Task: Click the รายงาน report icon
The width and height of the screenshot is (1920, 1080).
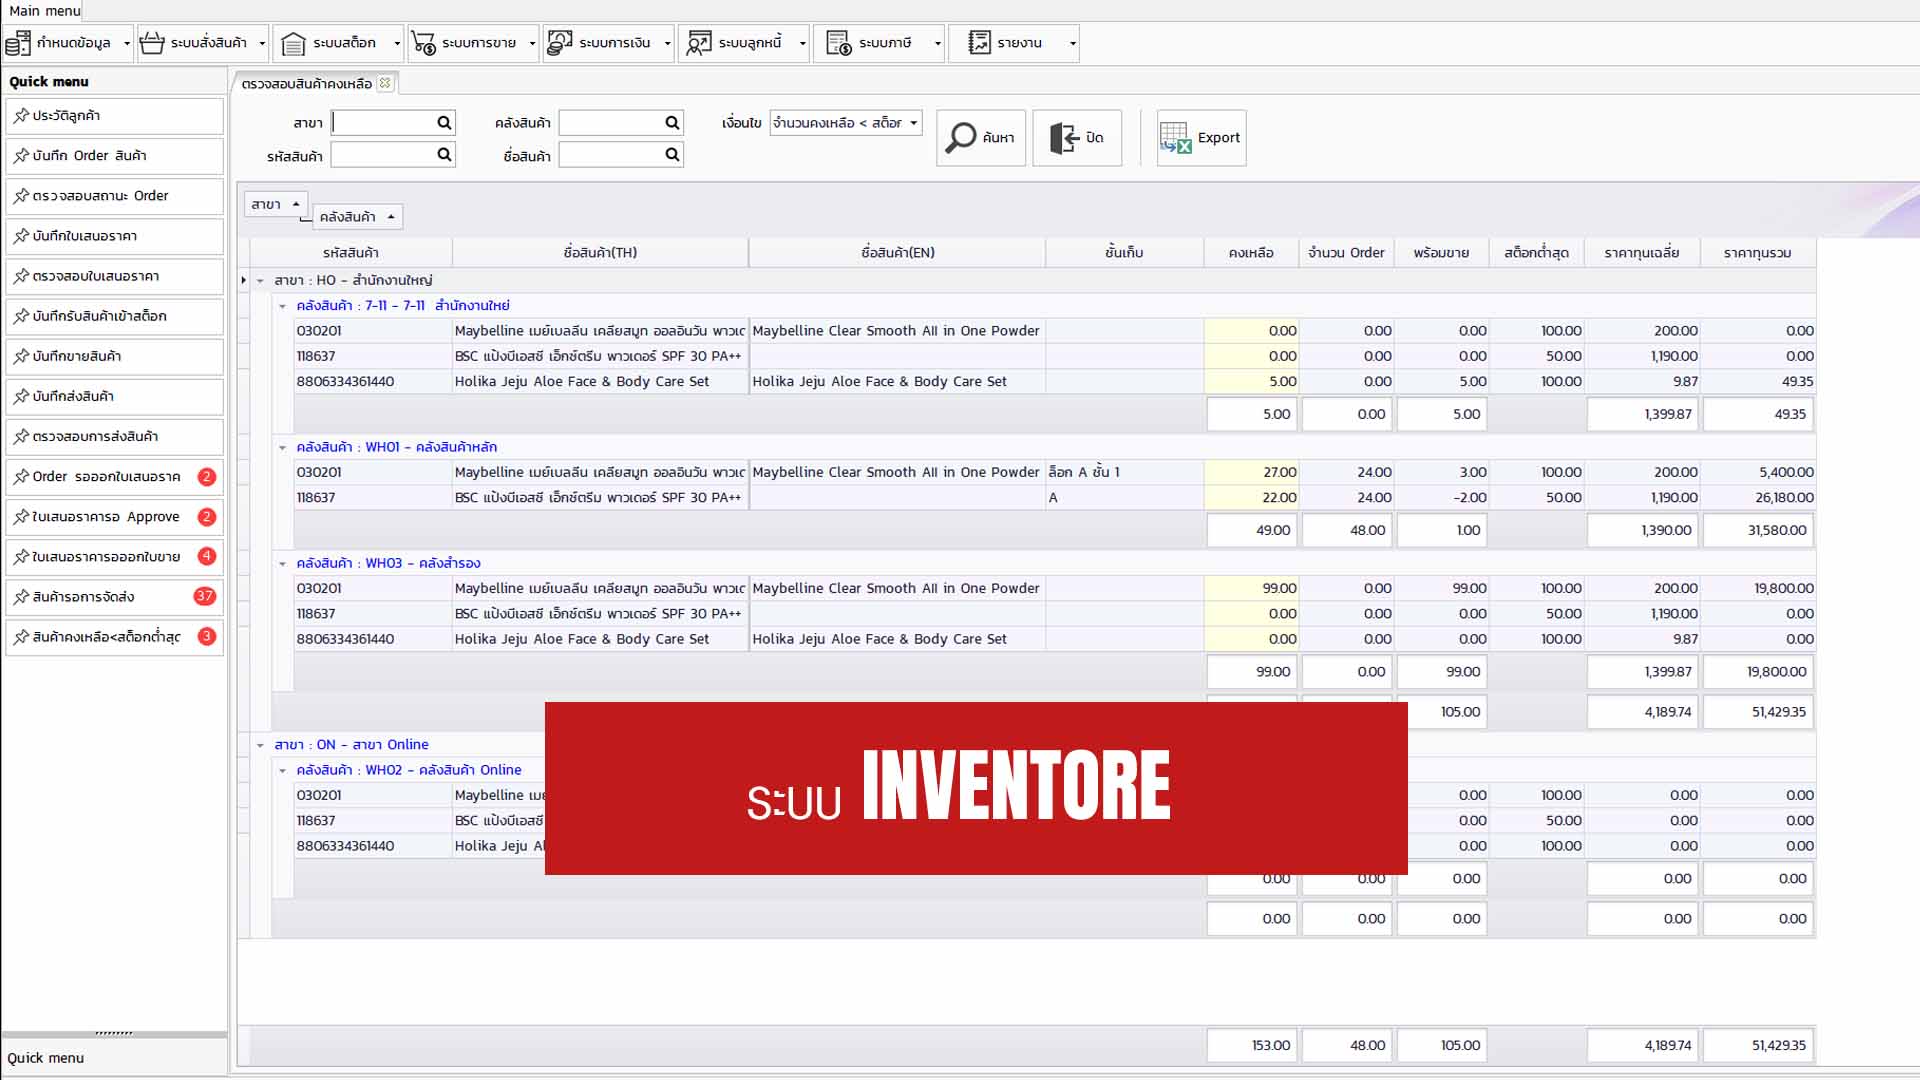Action: pos(979,43)
